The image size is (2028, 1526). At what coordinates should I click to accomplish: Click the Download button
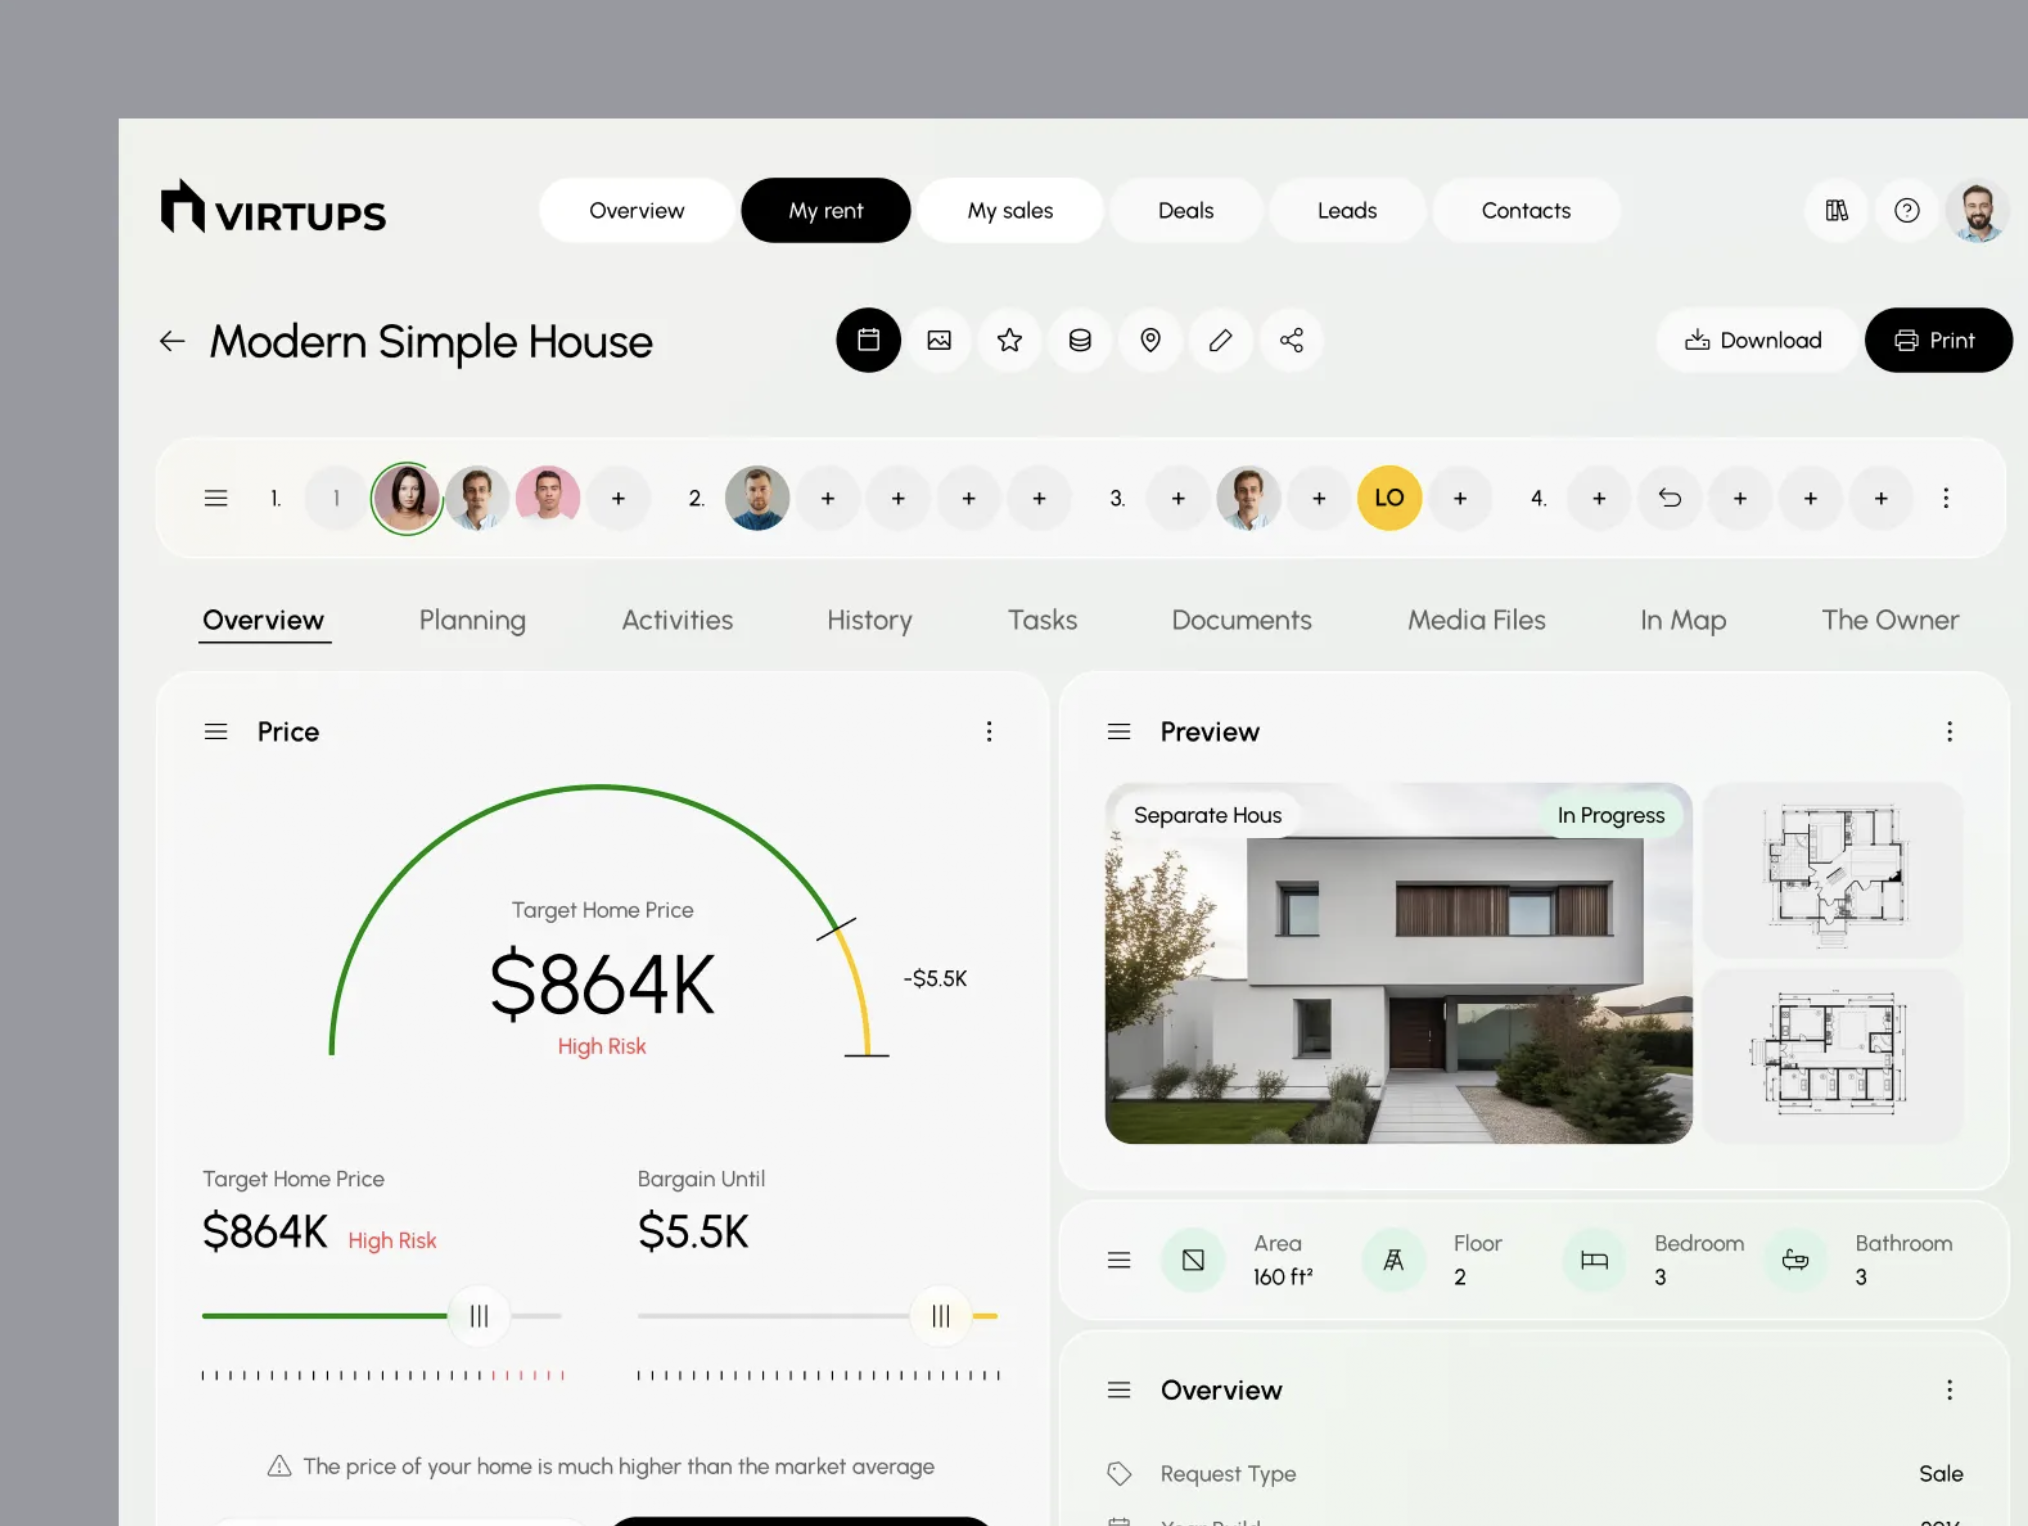pyautogui.click(x=1755, y=340)
